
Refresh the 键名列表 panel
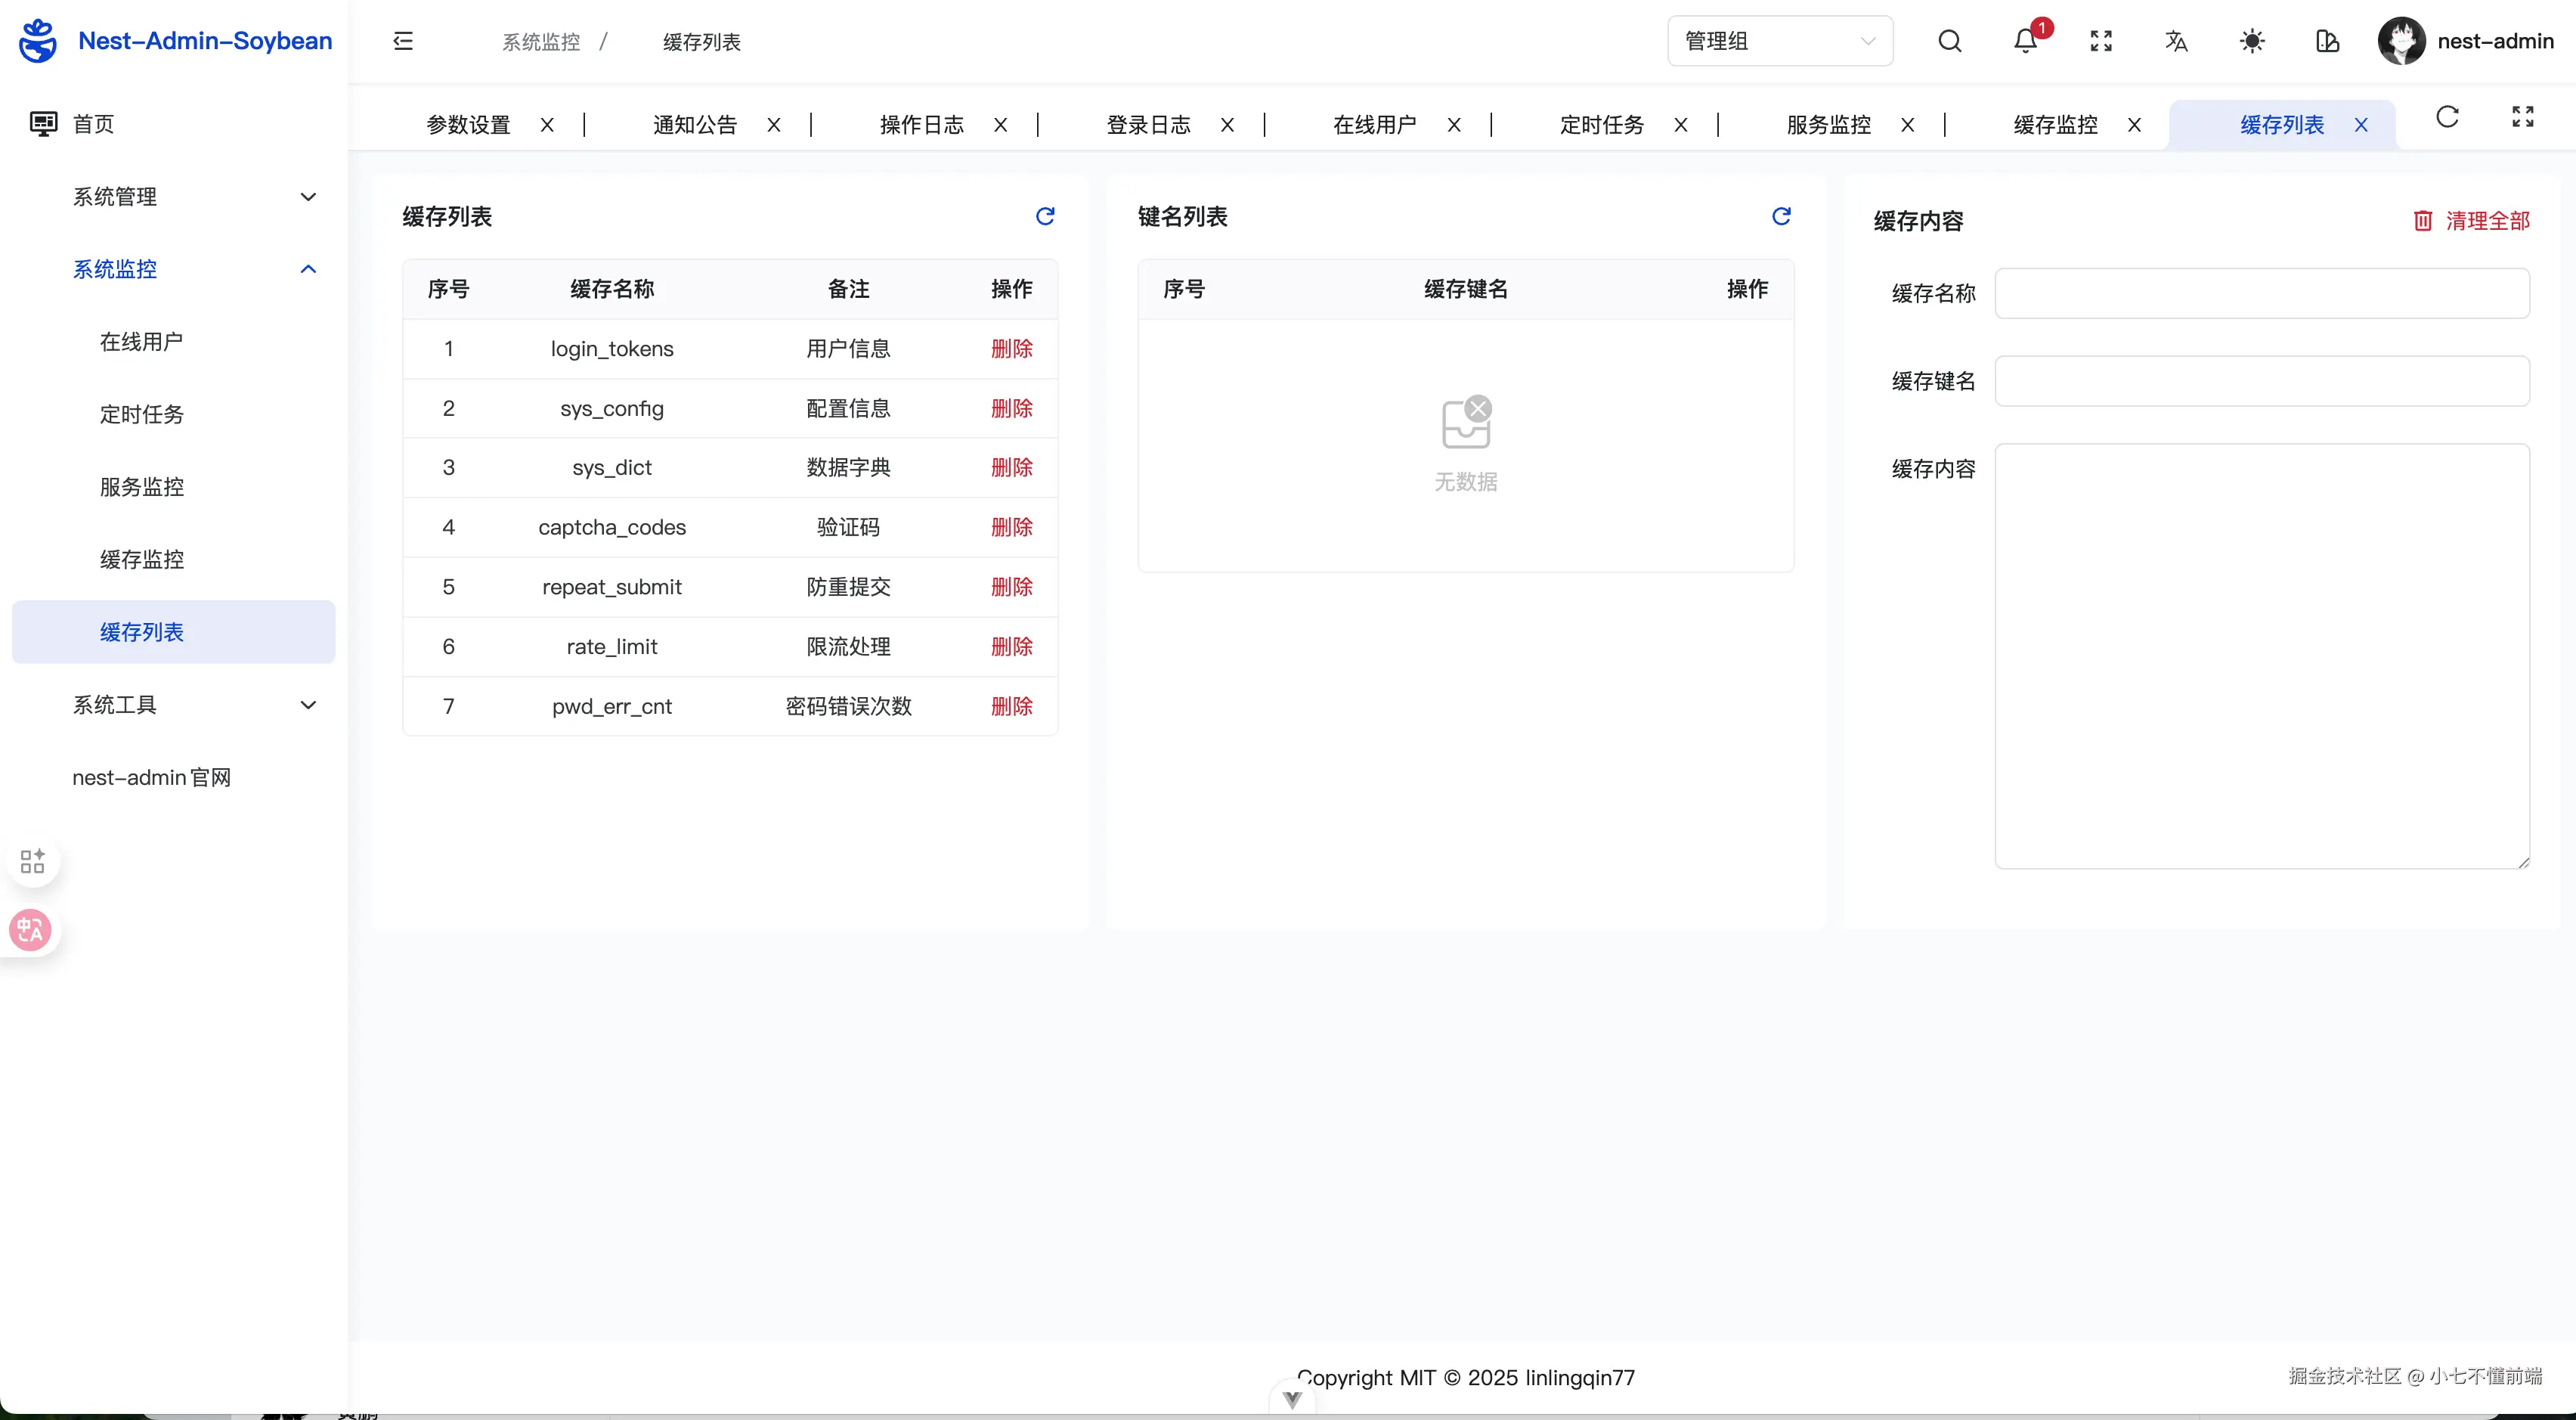click(x=1781, y=216)
